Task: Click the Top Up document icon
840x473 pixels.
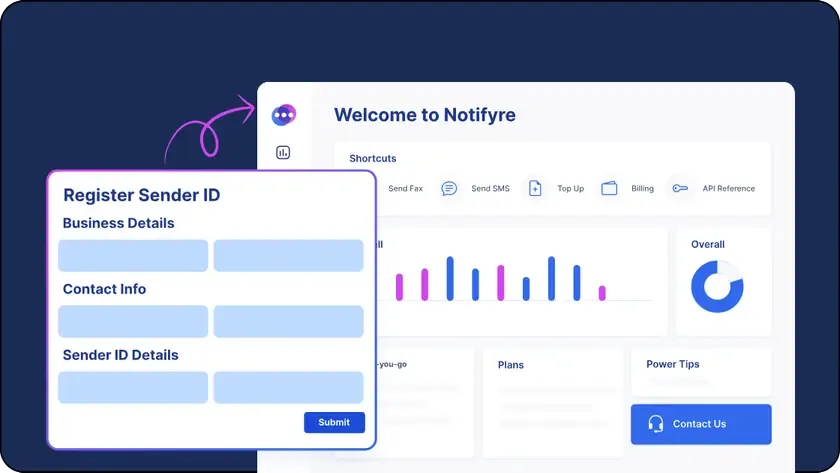Action: (535, 189)
